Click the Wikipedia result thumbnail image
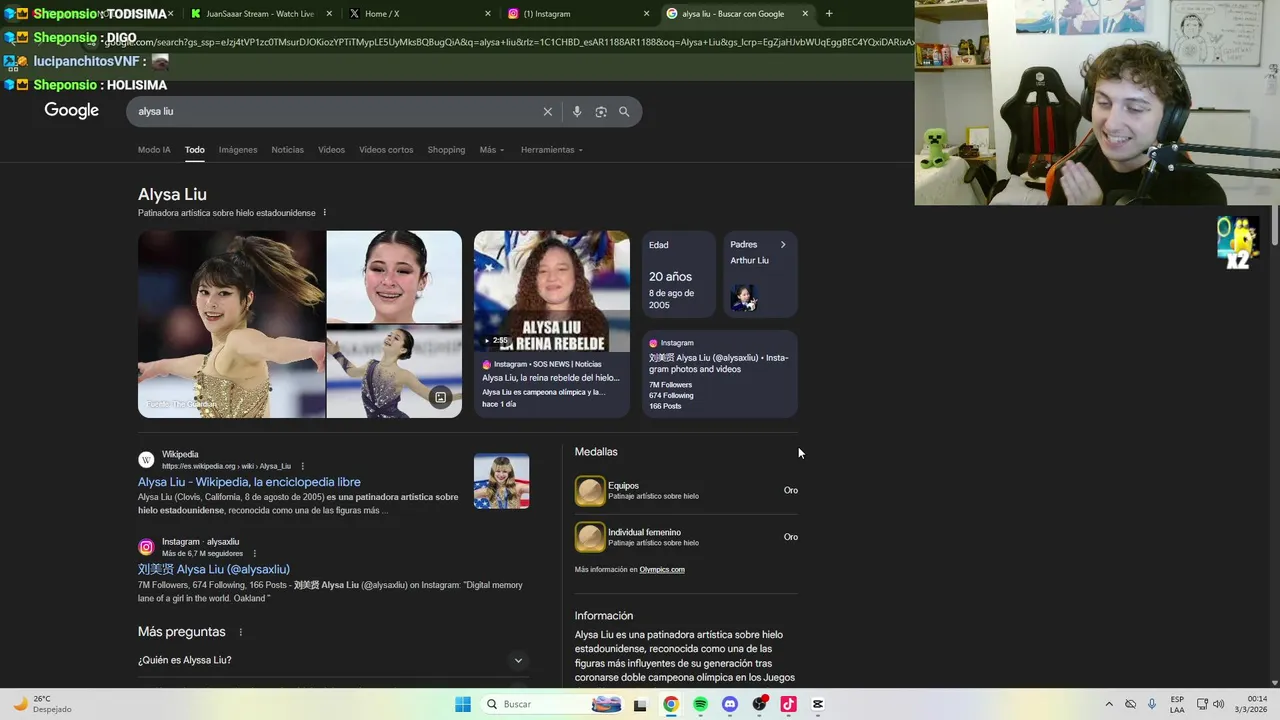 coord(501,481)
